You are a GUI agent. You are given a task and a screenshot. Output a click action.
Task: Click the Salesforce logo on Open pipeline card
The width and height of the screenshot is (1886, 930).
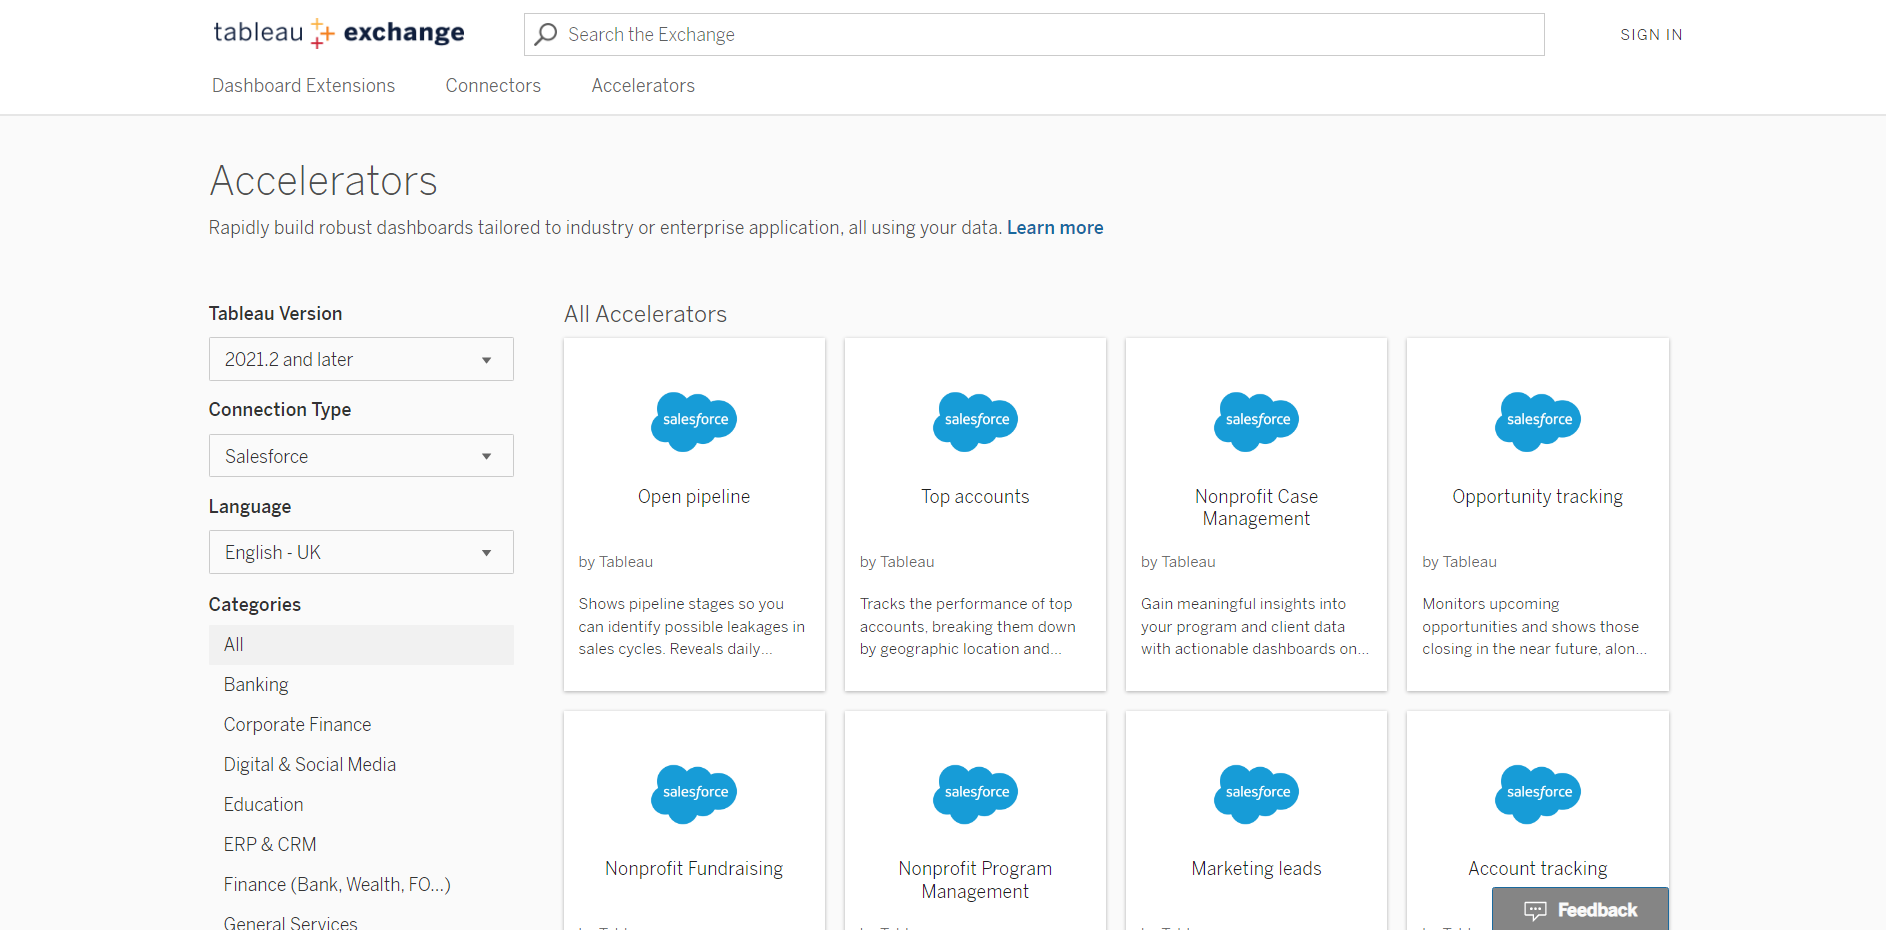coord(694,421)
